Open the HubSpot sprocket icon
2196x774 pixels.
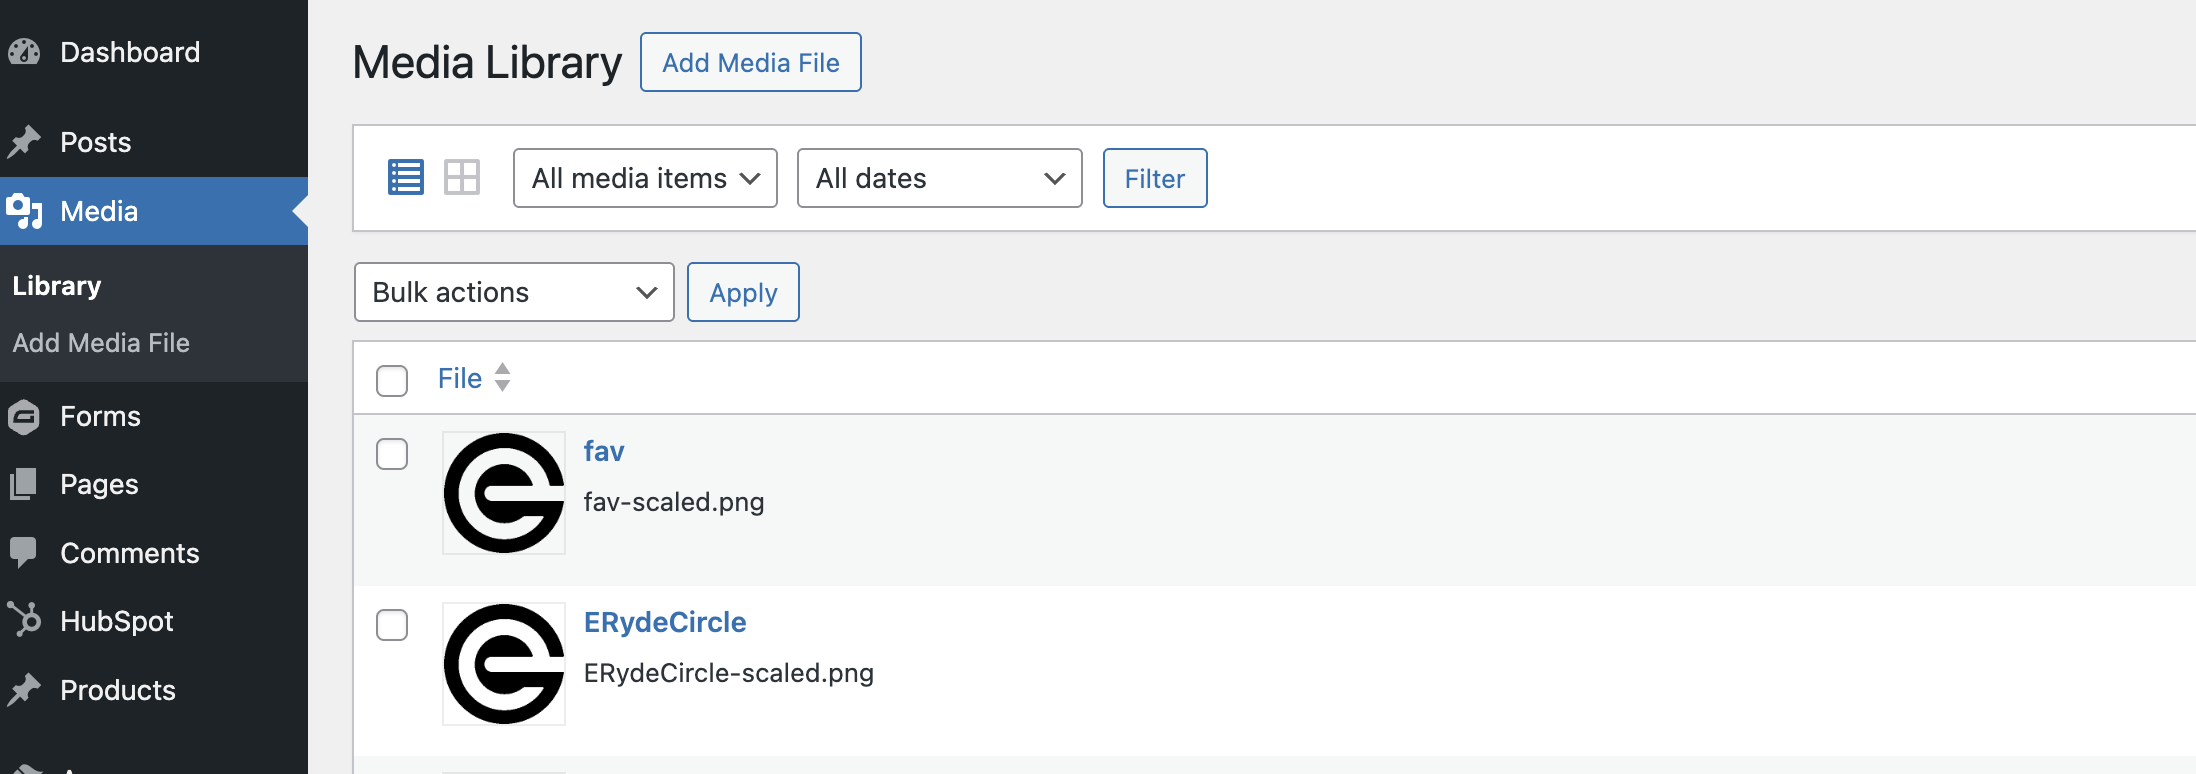click(25, 621)
